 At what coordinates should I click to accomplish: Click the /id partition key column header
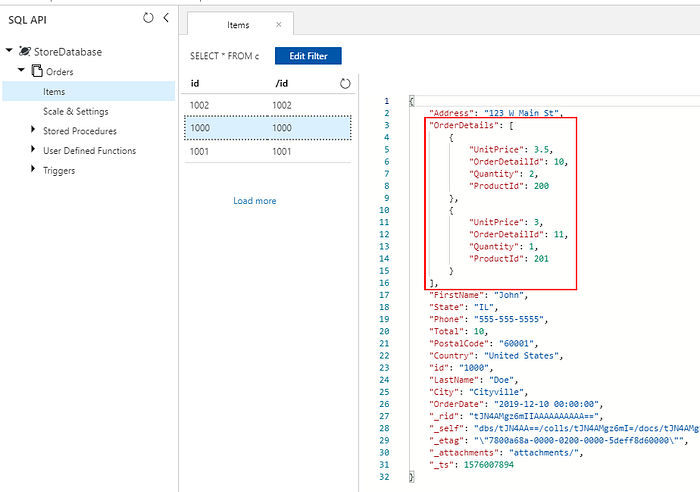pyautogui.click(x=281, y=83)
